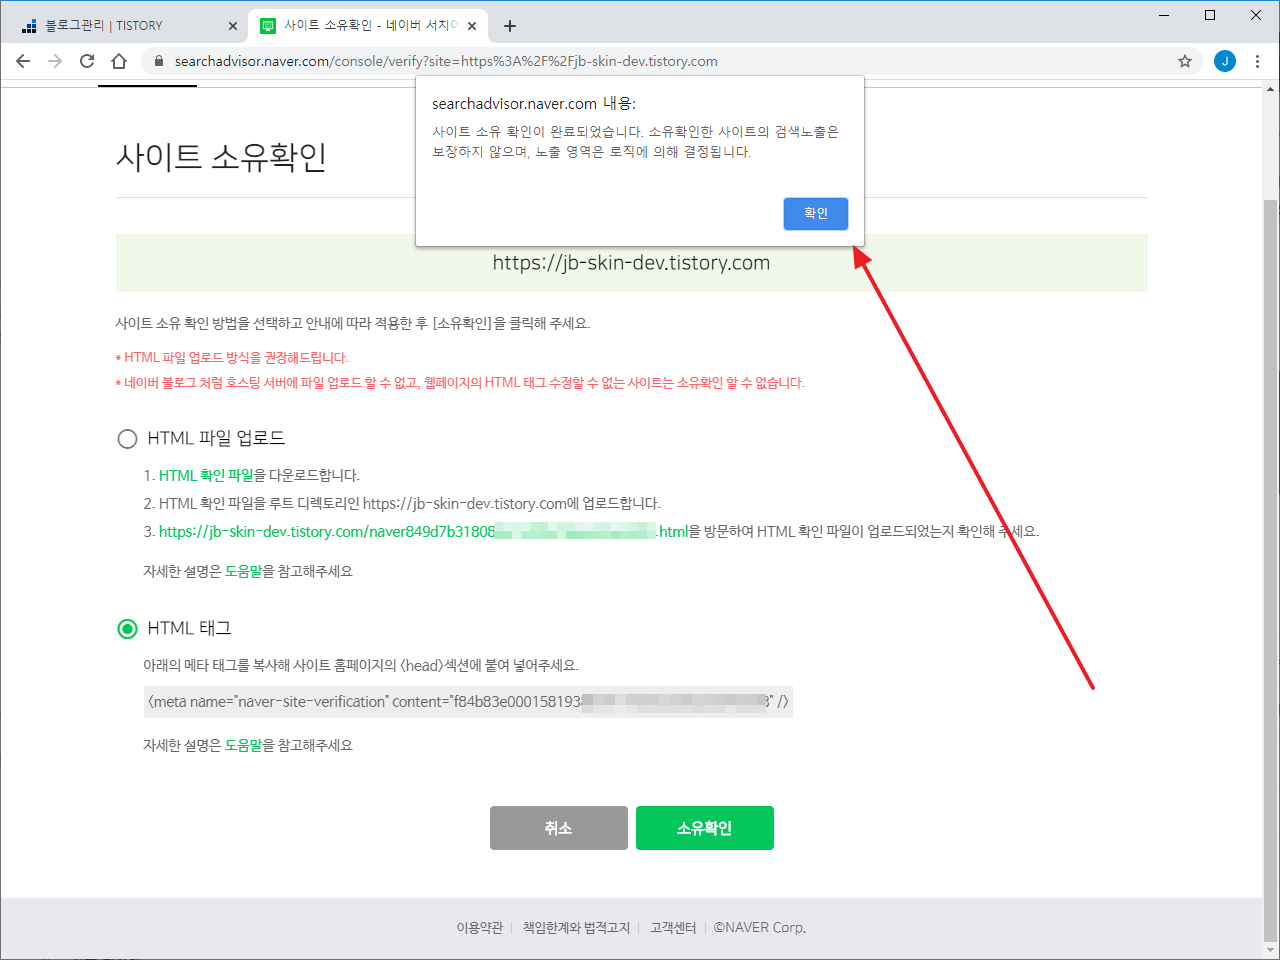This screenshot has height=960, width=1280.
Task: Click the green 소유확인 button
Action: pos(704,828)
